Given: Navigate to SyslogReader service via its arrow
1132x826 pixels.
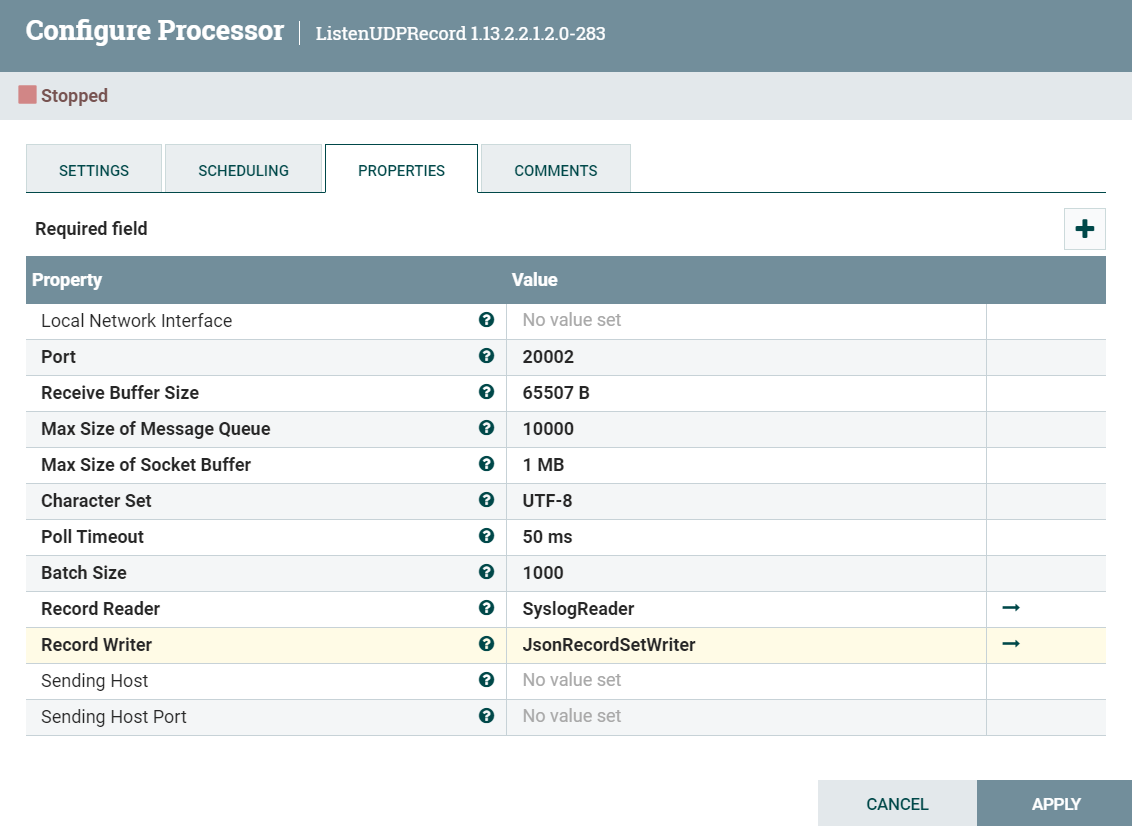Looking at the screenshot, I should 1010,608.
